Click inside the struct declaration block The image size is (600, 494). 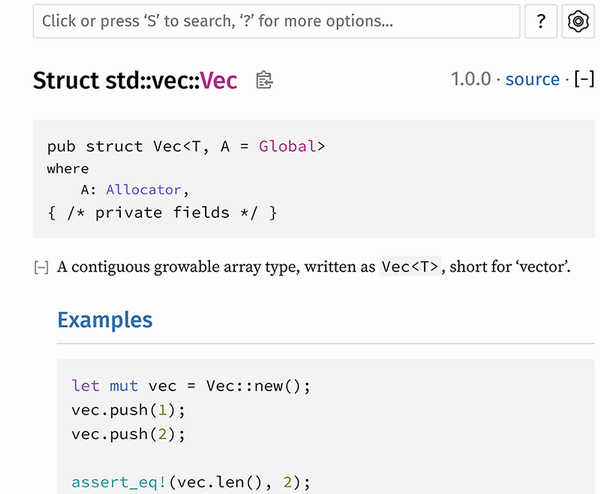(313, 179)
